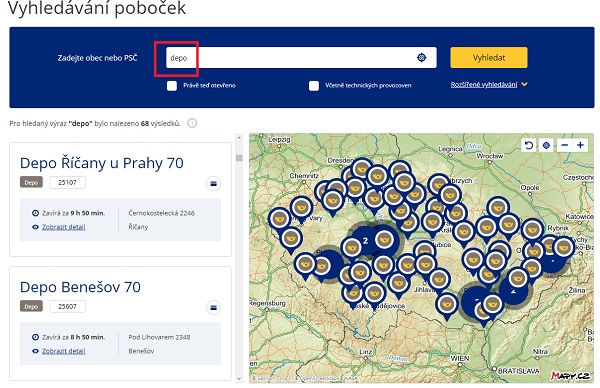Viewport: 600px width, 388px height.
Task: Click the chevron next to Rozšířené vyhledávání
Action: [x=524, y=85]
